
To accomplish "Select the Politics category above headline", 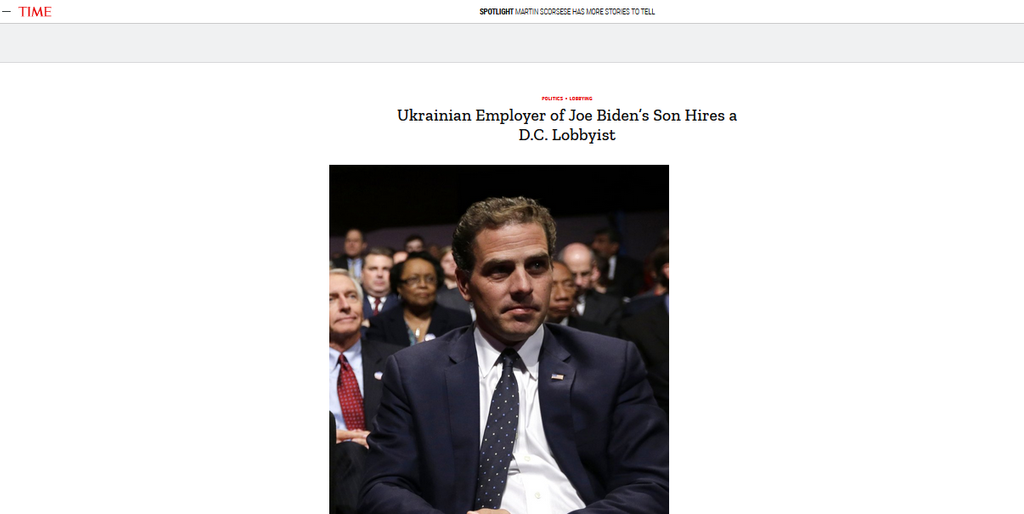I will [x=552, y=99].
